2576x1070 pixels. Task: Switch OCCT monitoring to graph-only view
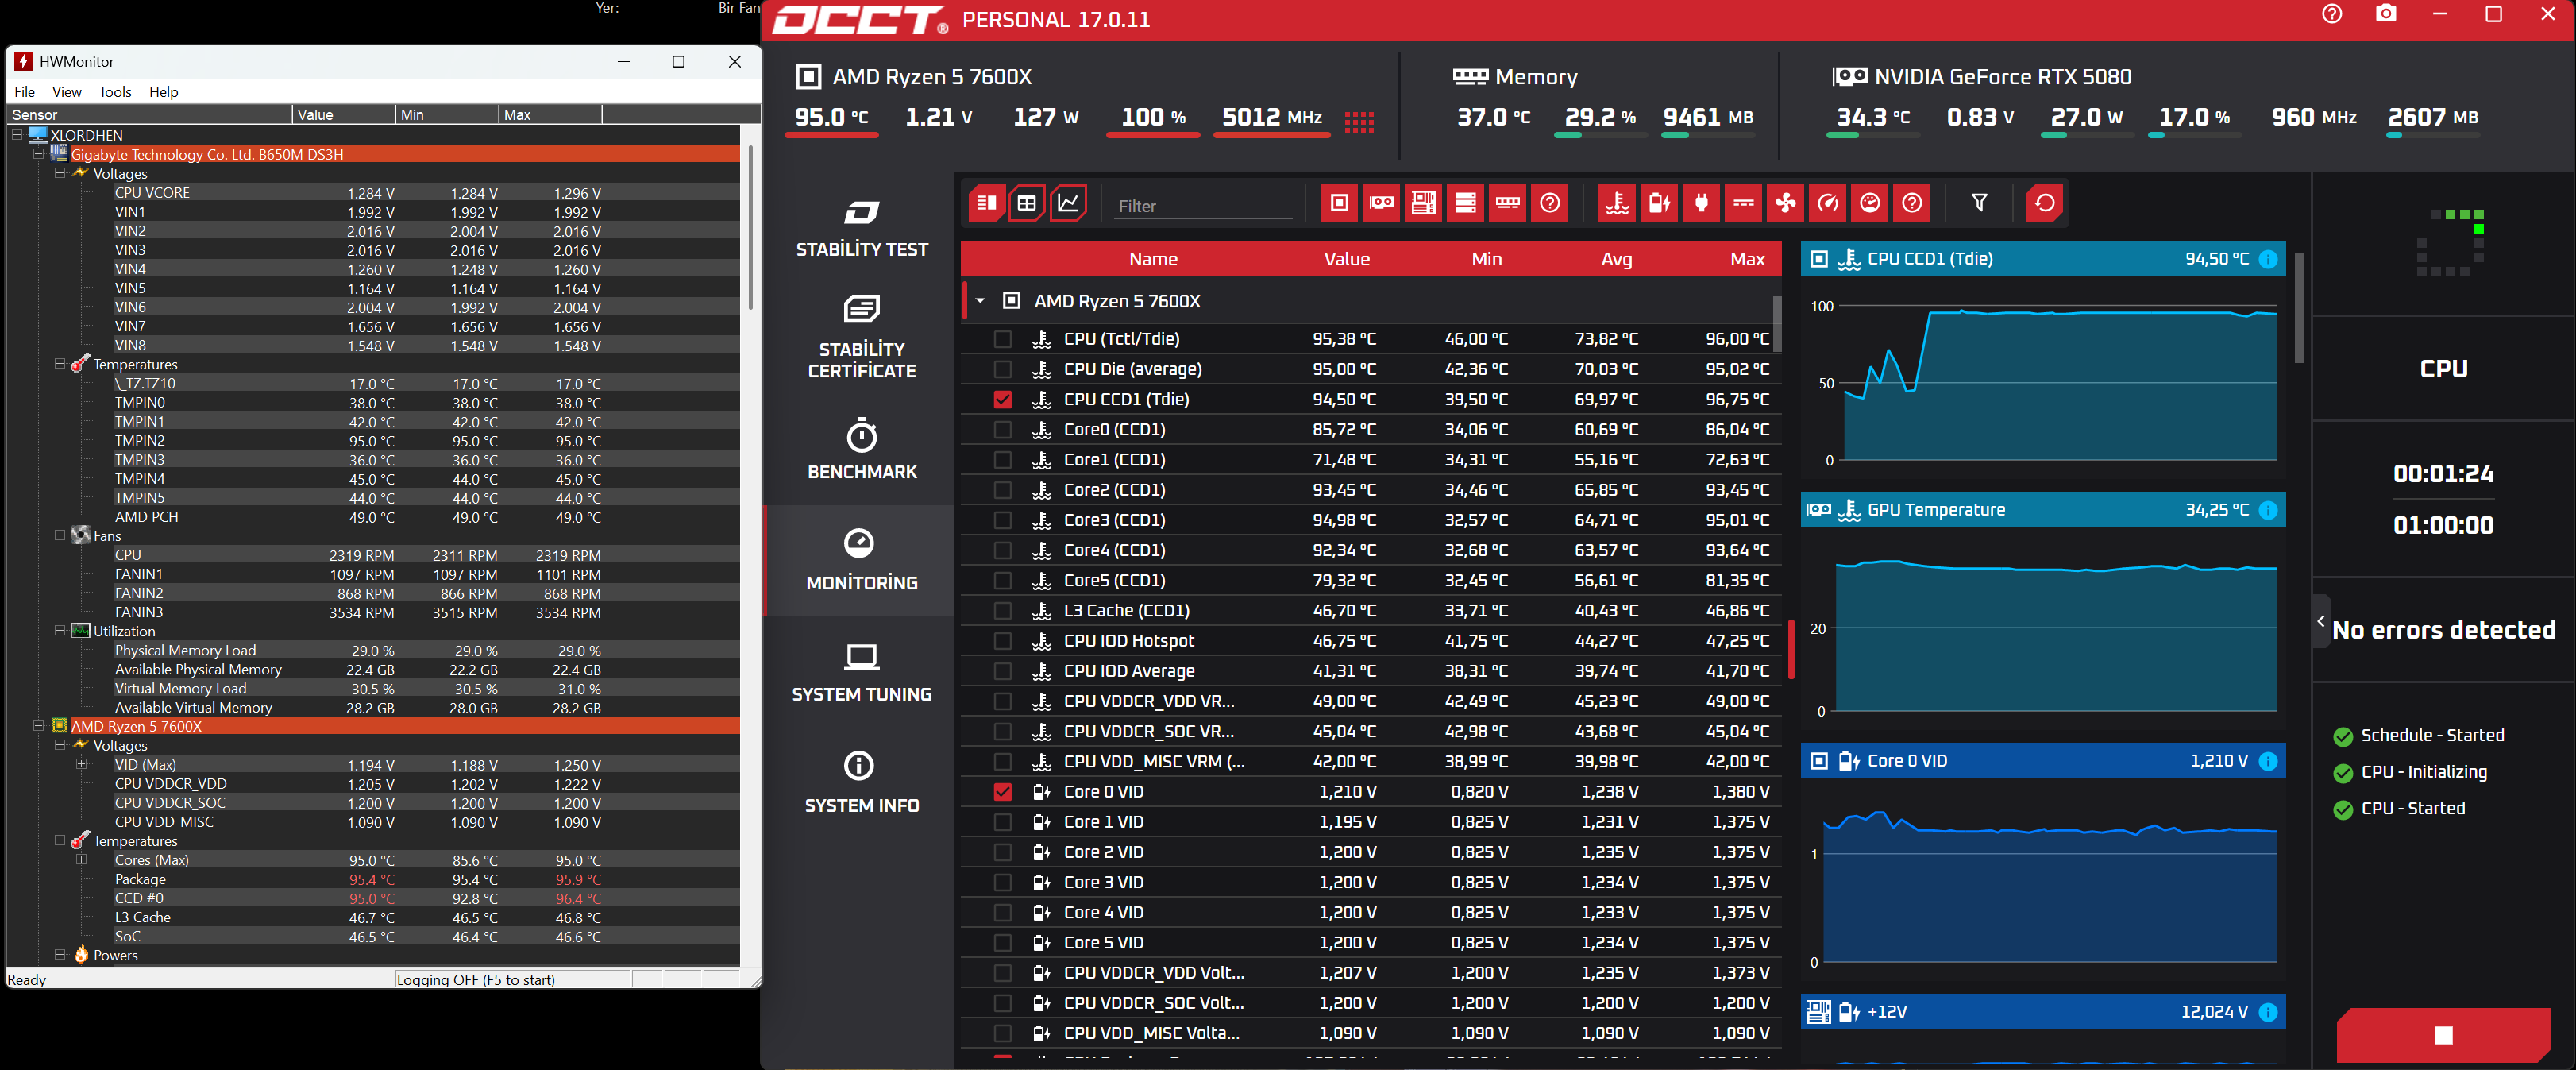pos(1068,203)
